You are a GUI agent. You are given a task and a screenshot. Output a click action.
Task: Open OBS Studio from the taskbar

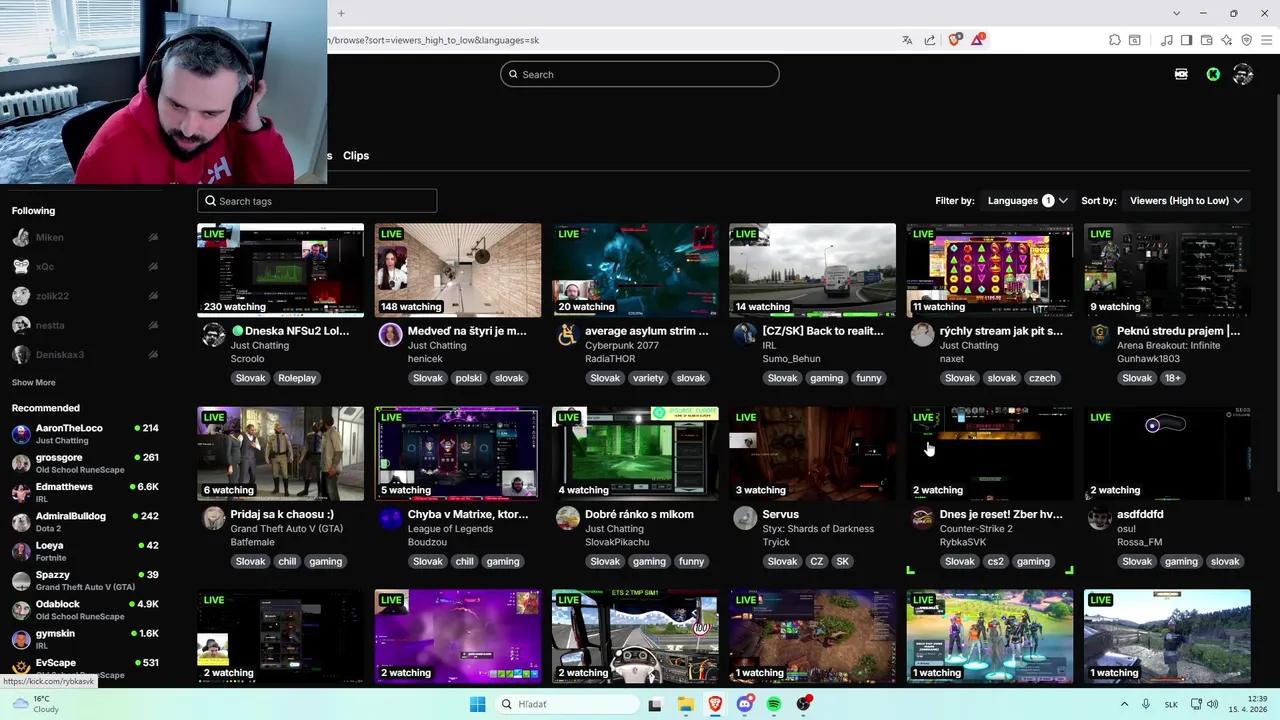pyautogui.click(x=804, y=704)
